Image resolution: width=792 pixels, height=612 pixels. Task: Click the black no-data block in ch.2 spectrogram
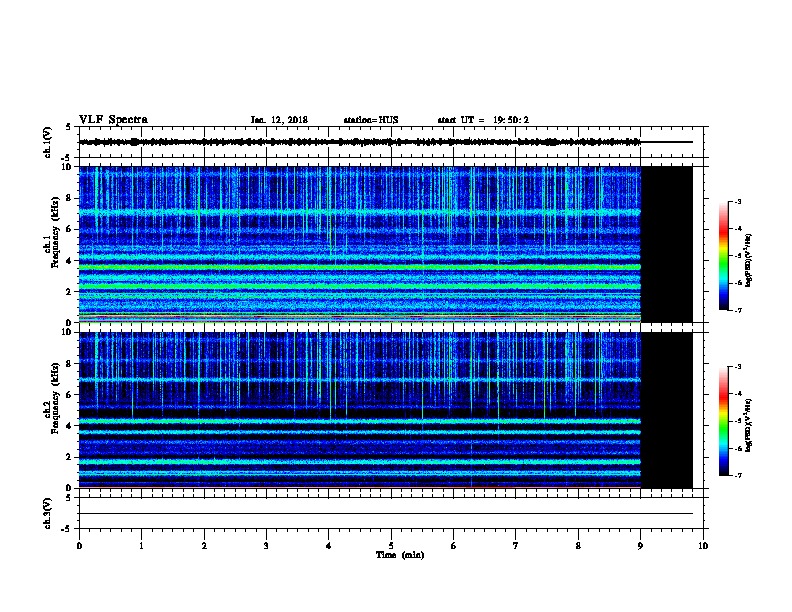tap(667, 410)
